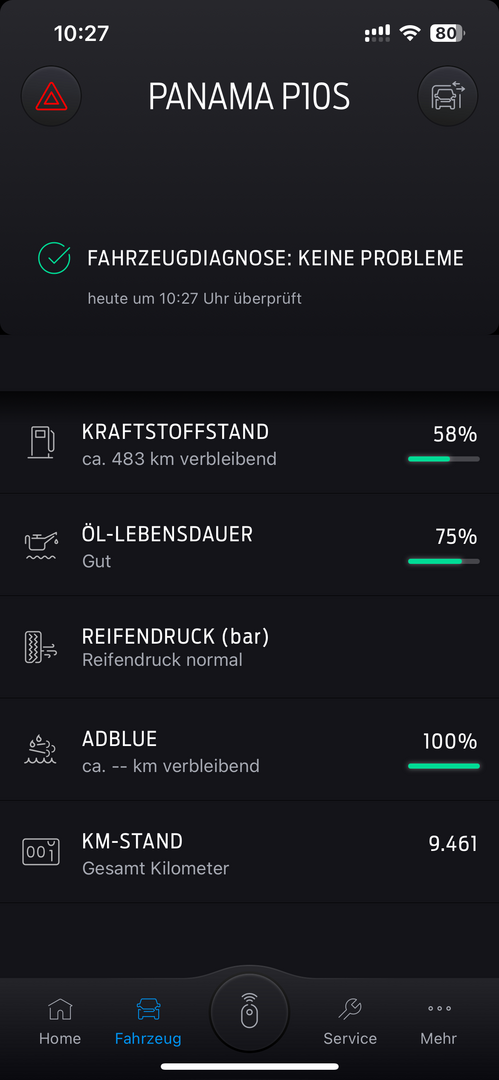
Task: Tap the Öl-Lebensdauer 75% progress bar
Action: [x=444, y=561]
